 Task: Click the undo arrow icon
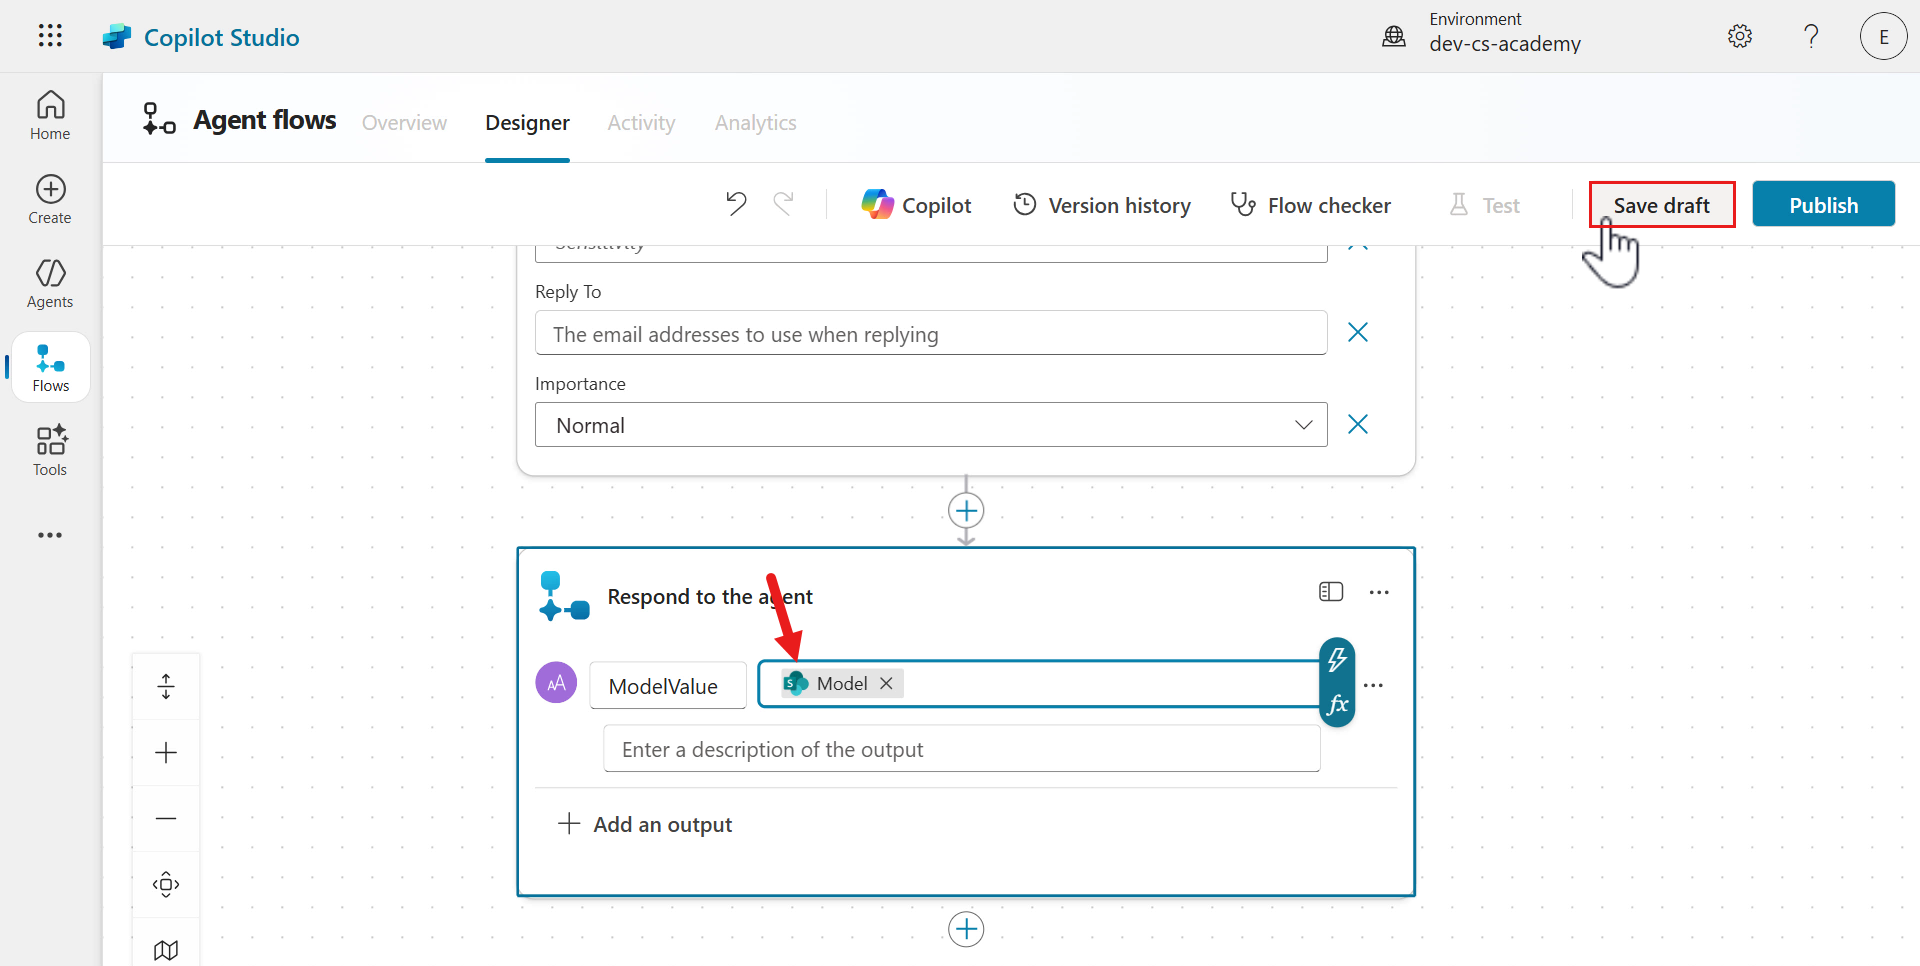tap(736, 204)
